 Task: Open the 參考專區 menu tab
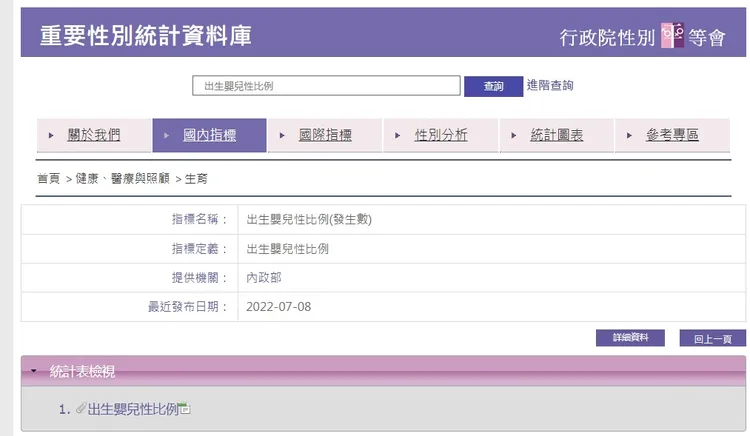tap(673, 135)
